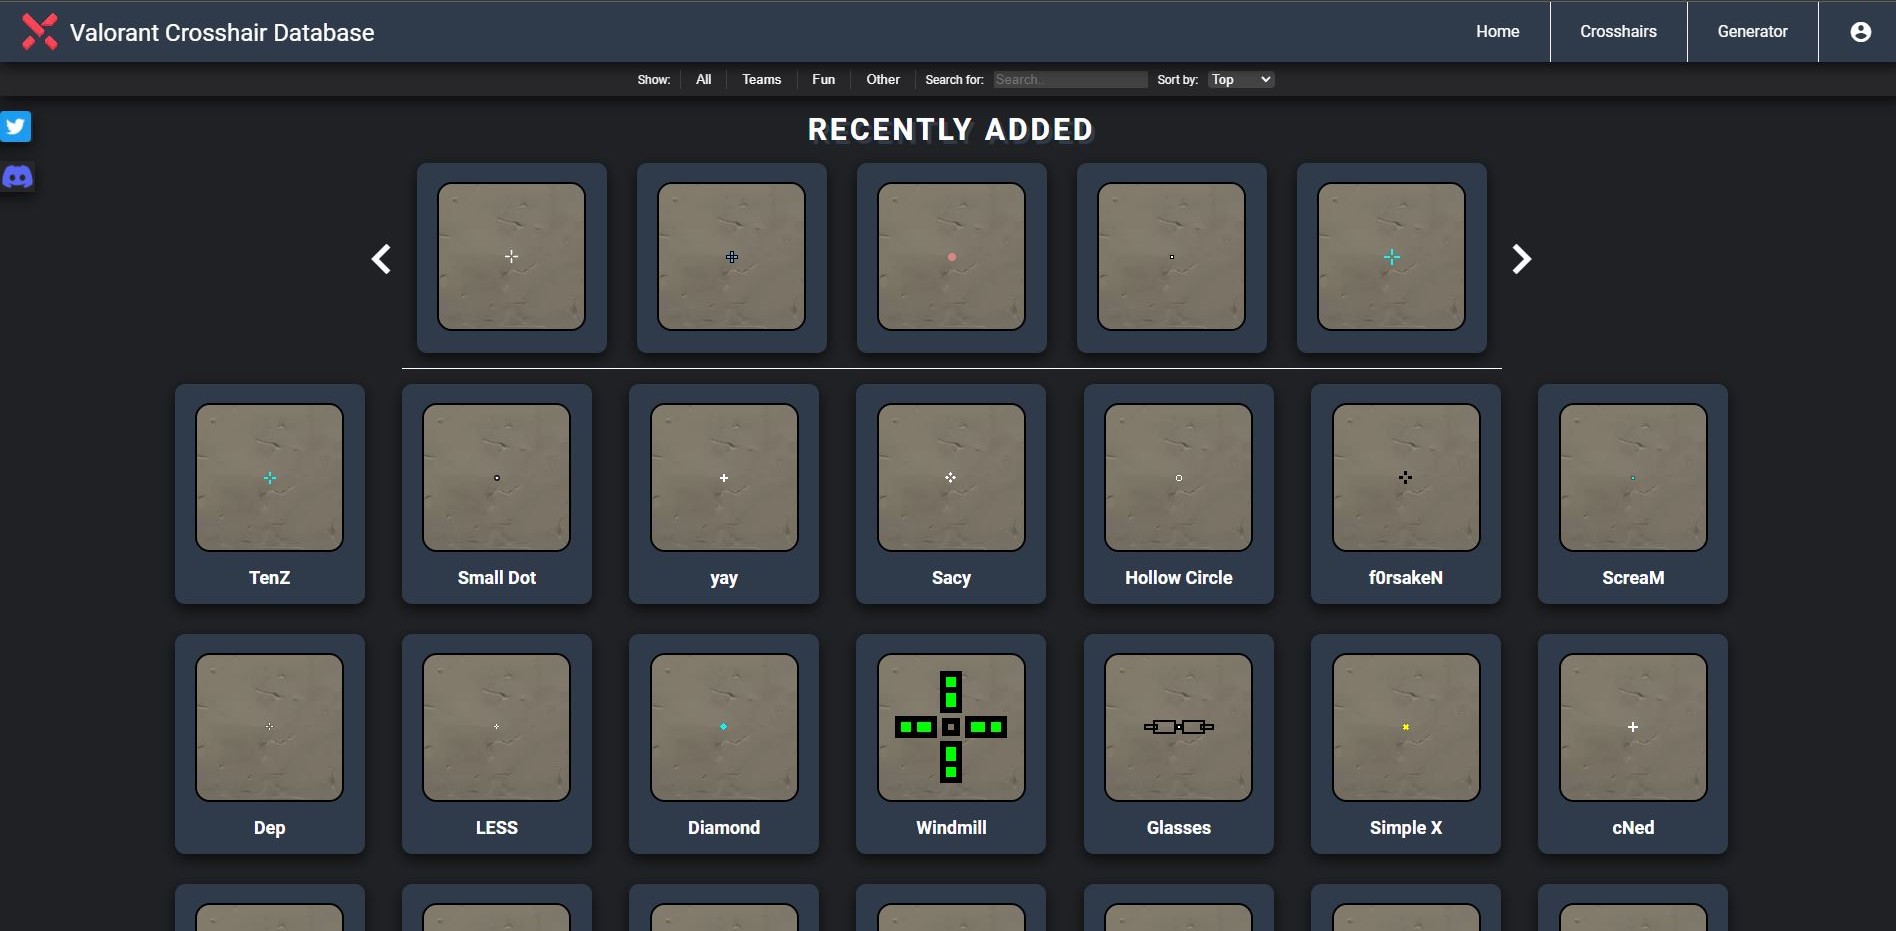The image size is (1896, 931).
Task: Open the Windmill crosshair card
Action: coord(951,744)
